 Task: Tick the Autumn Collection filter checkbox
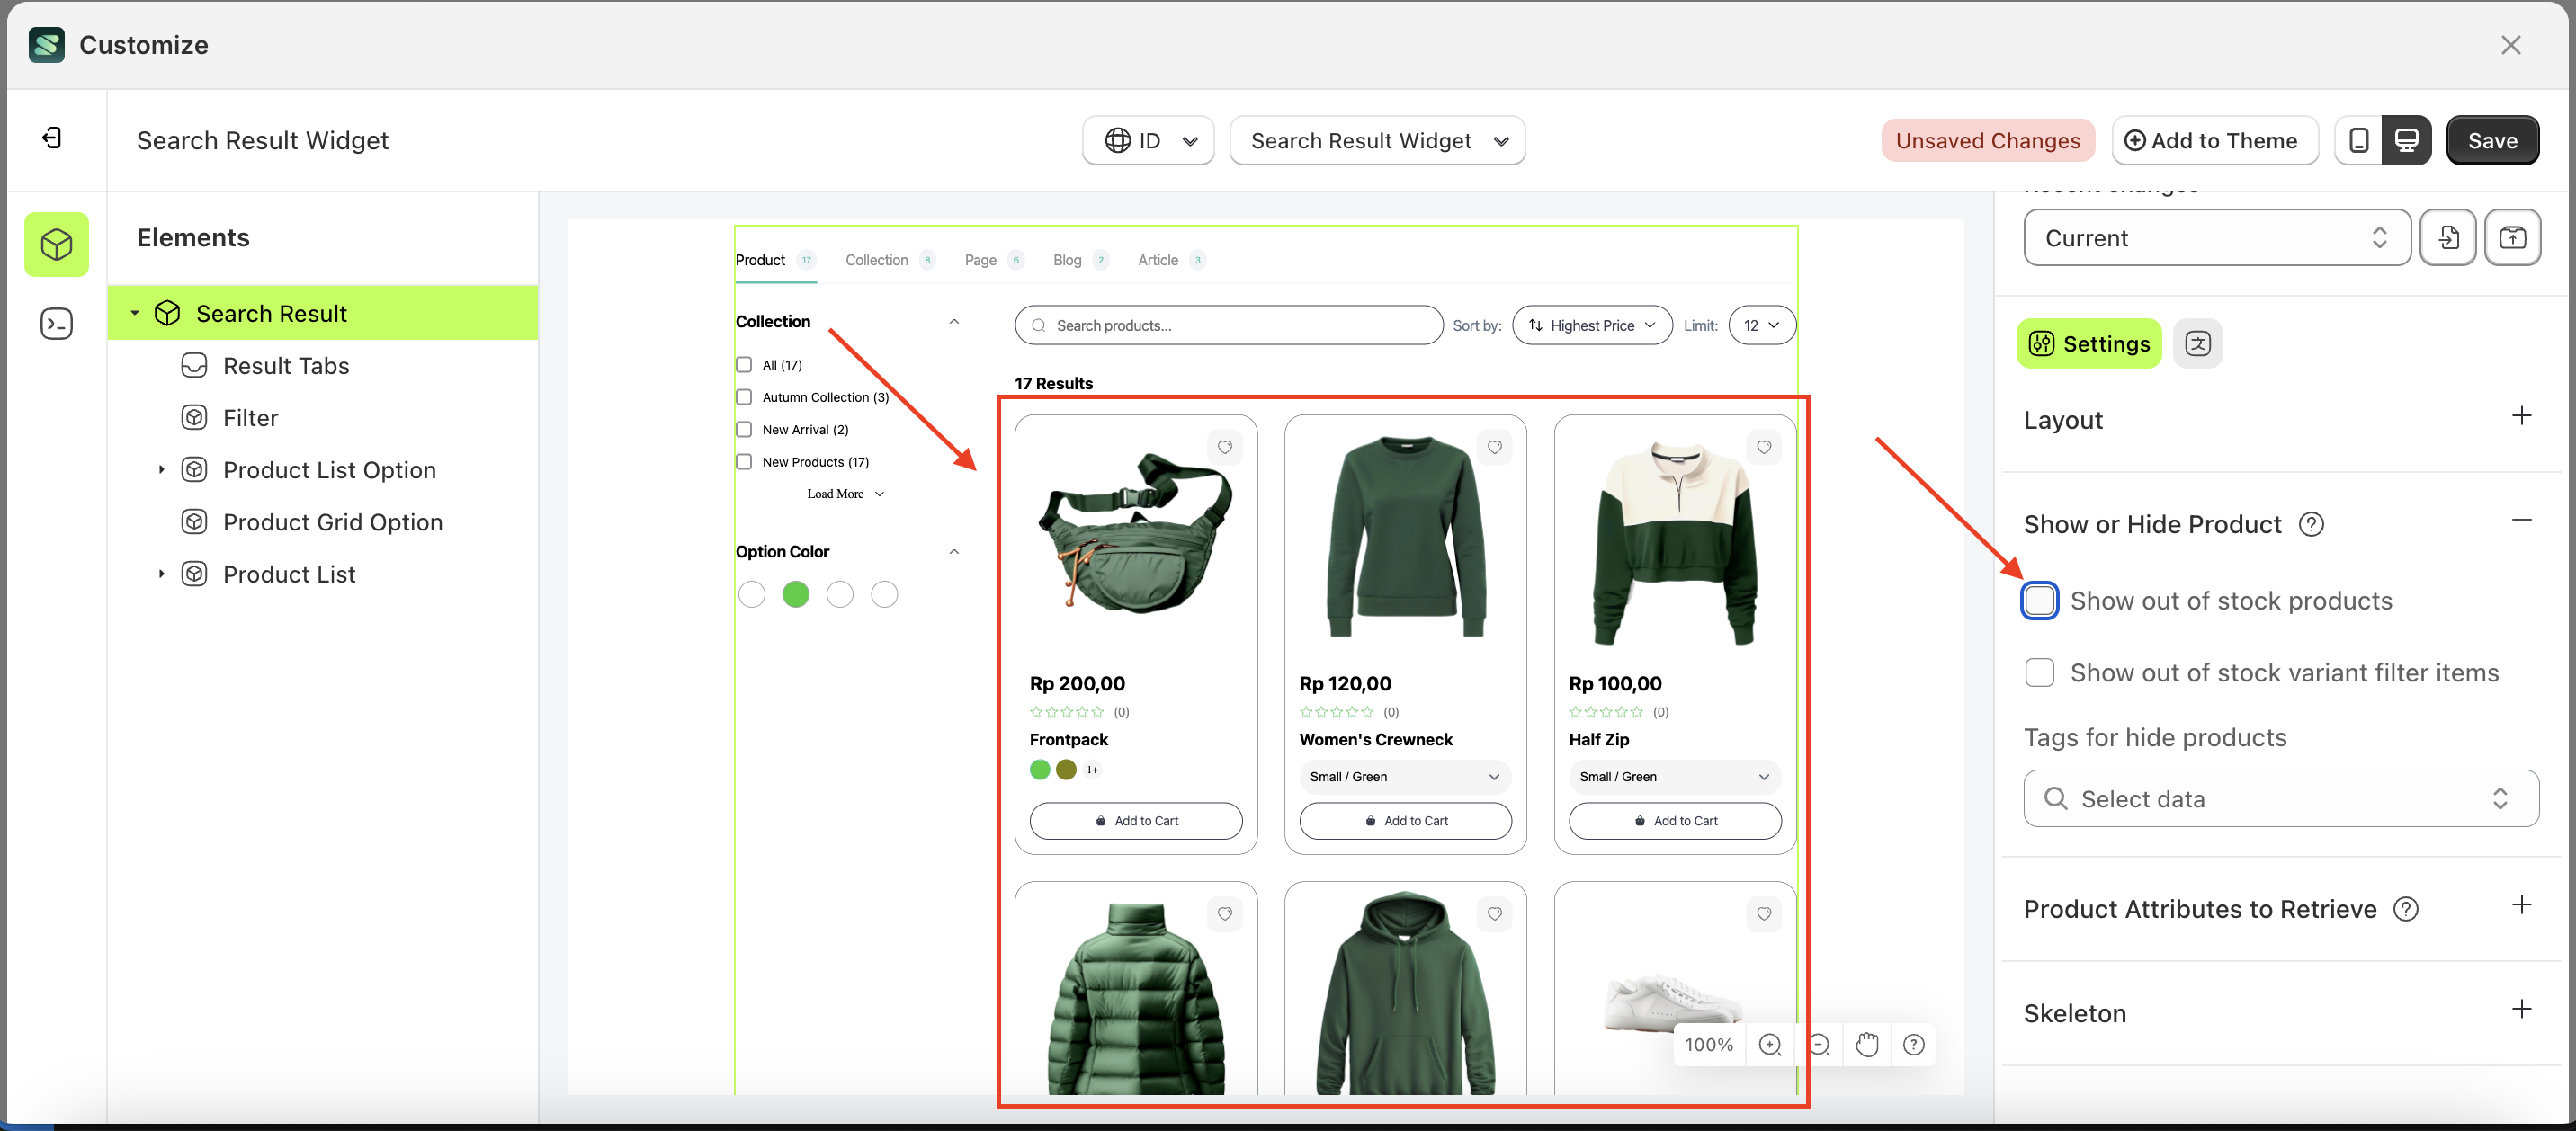coord(744,398)
